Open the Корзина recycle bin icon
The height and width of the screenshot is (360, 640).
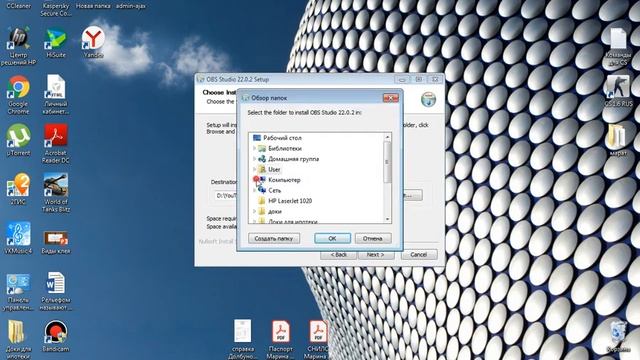(618, 333)
